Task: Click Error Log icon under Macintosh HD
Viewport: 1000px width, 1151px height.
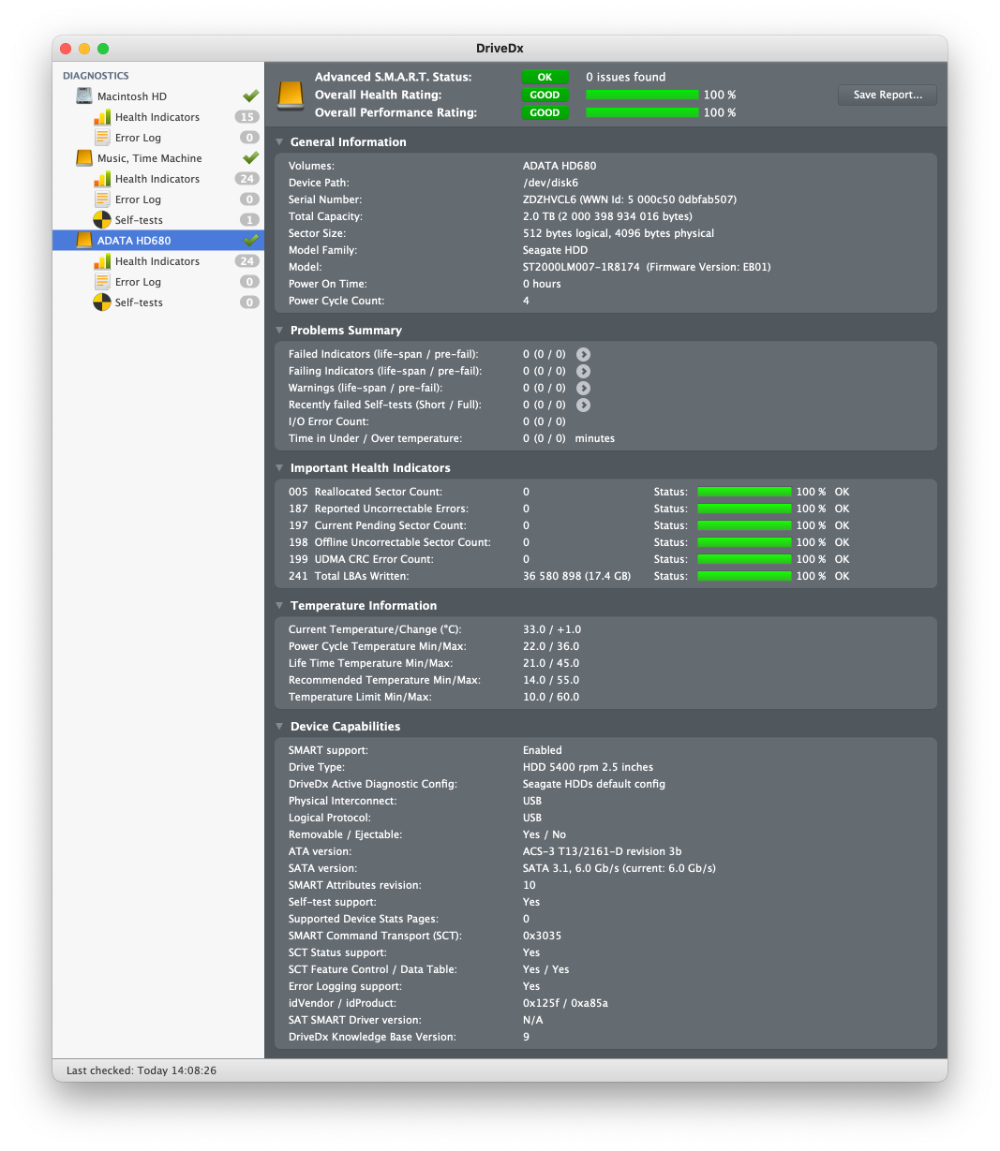Action: point(102,137)
